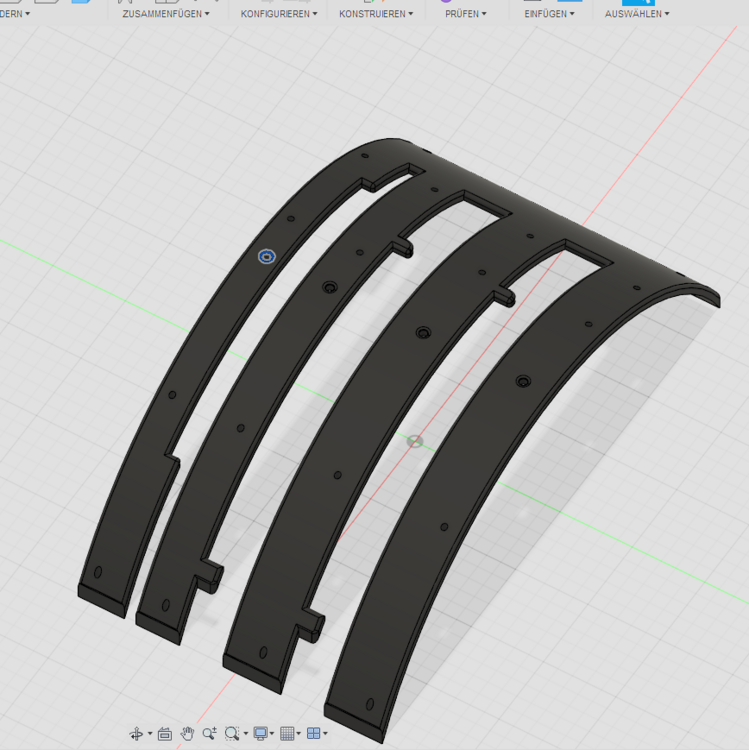749x750 pixels.
Task: Open the KONSTRUIEREN dropdown menu
Action: pos(376,14)
